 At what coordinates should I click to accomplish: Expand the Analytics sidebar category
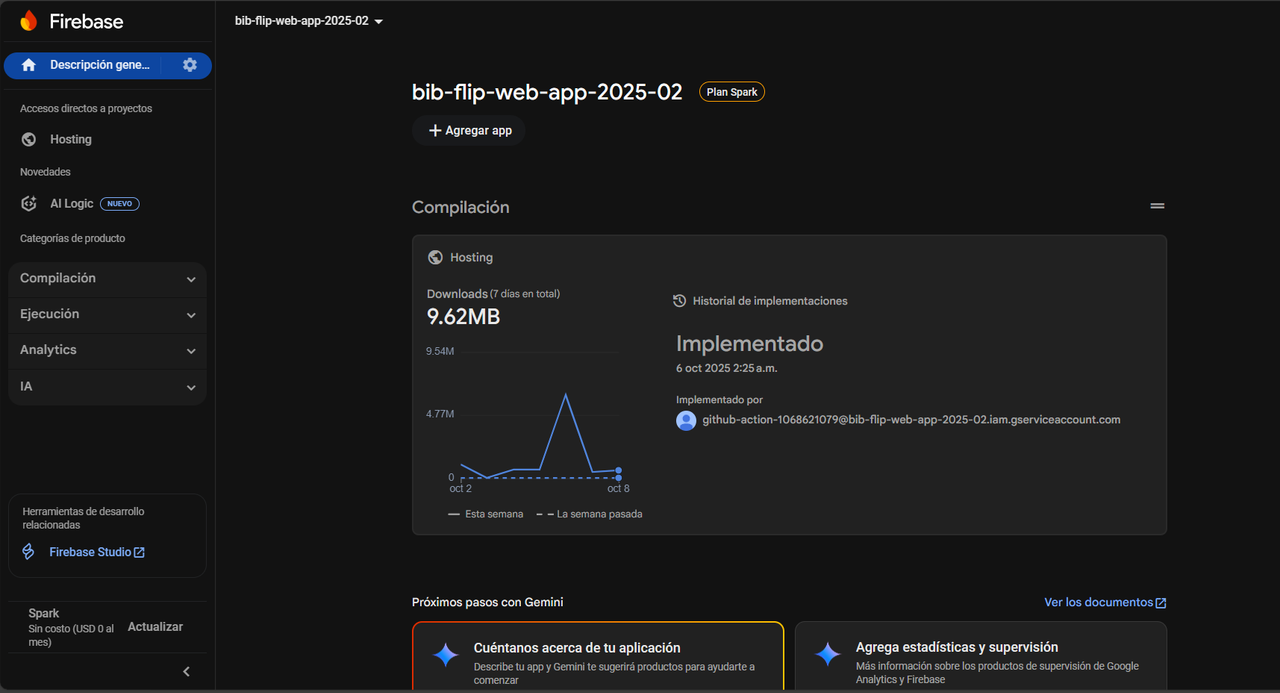point(107,350)
